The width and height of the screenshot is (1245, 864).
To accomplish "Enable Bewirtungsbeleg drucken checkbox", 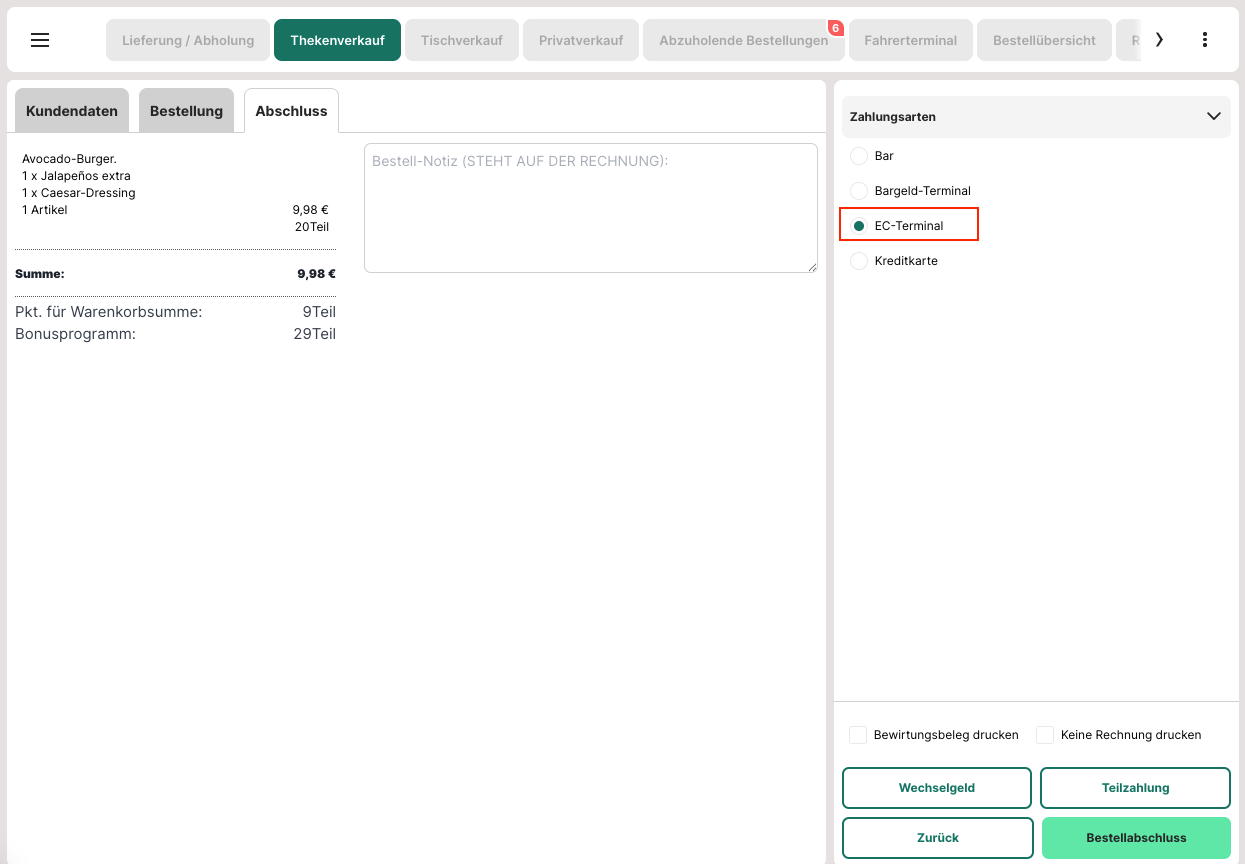I will tap(858, 735).
